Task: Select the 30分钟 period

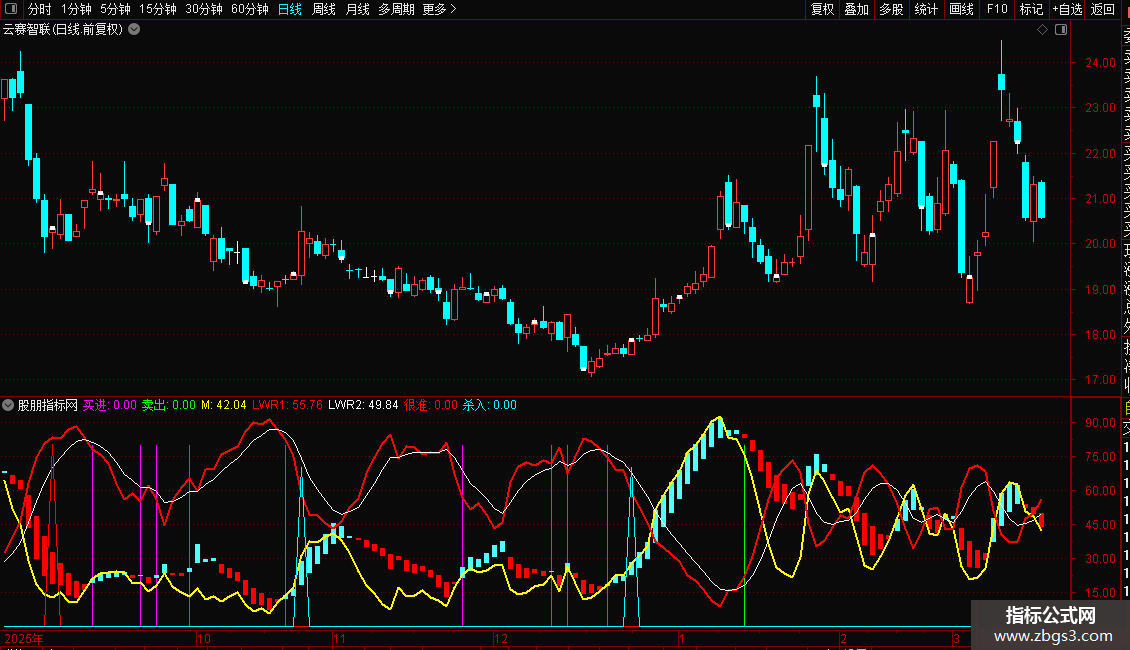Action: click(204, 9)
